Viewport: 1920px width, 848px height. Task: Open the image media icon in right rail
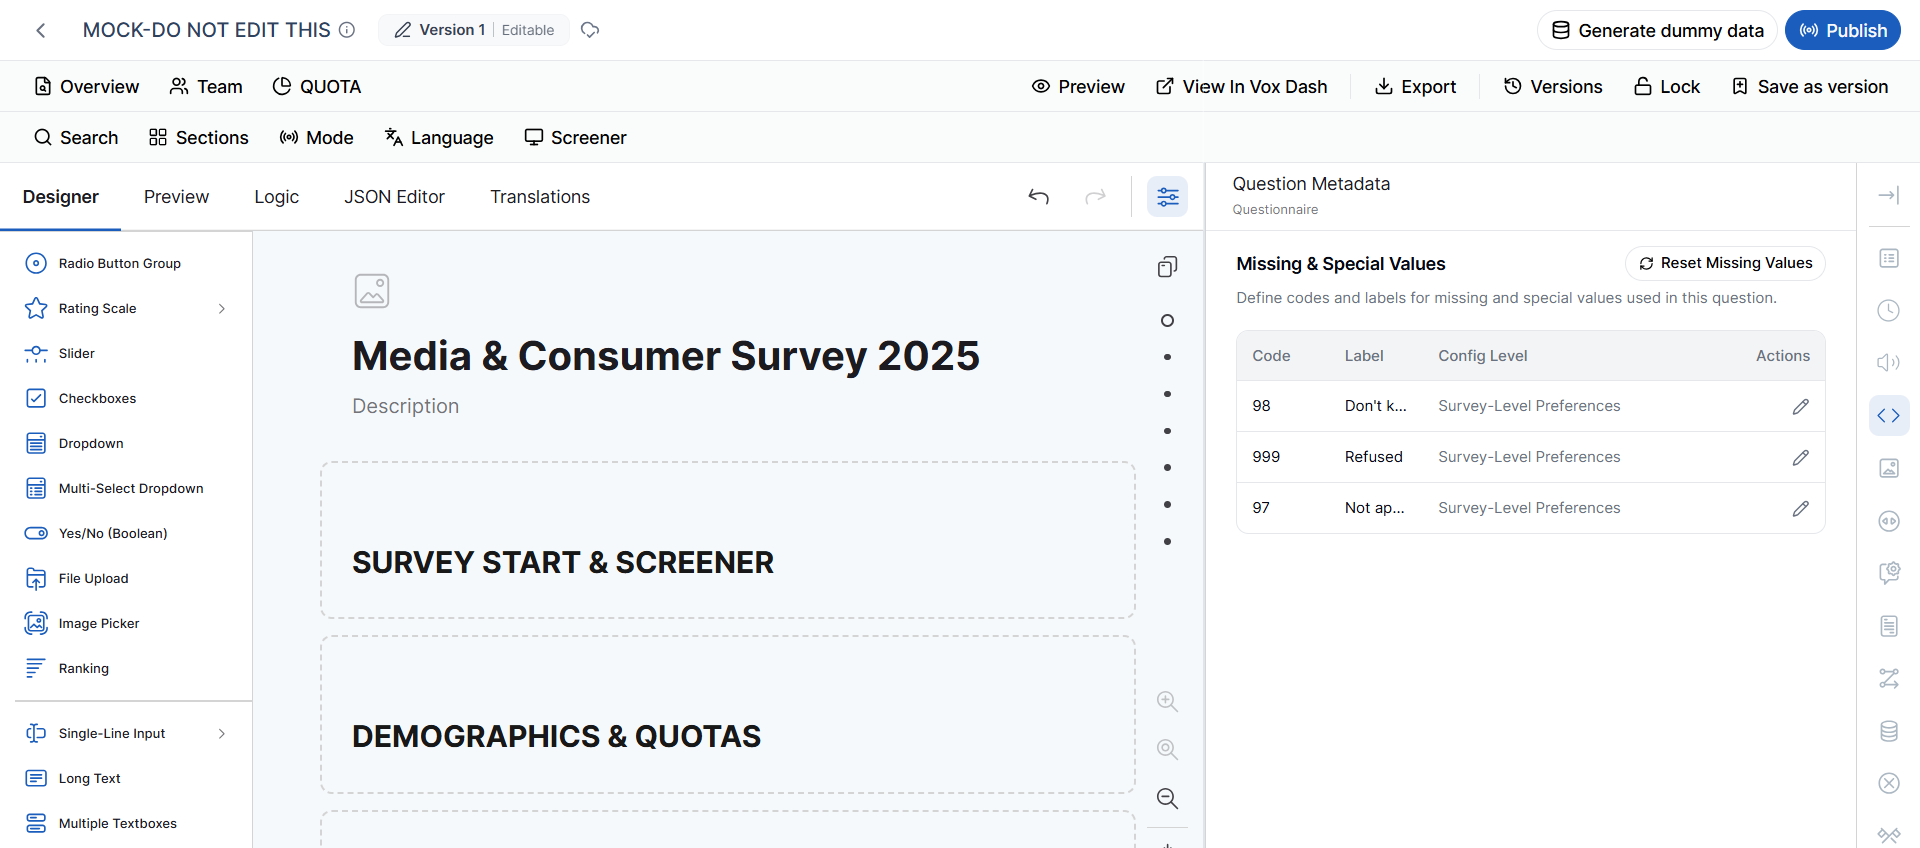1889,468
